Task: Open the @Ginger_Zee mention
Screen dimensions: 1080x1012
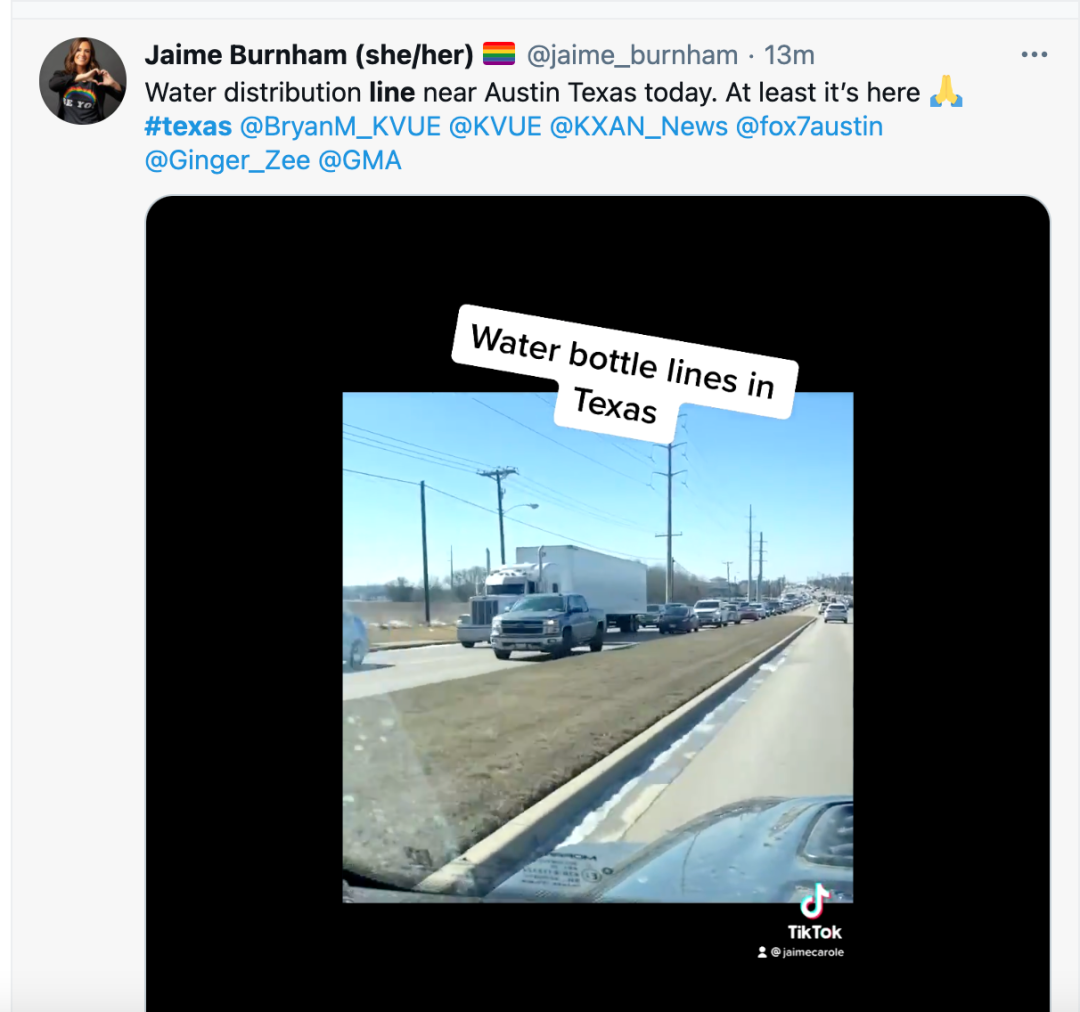Action: pos(227,161)
